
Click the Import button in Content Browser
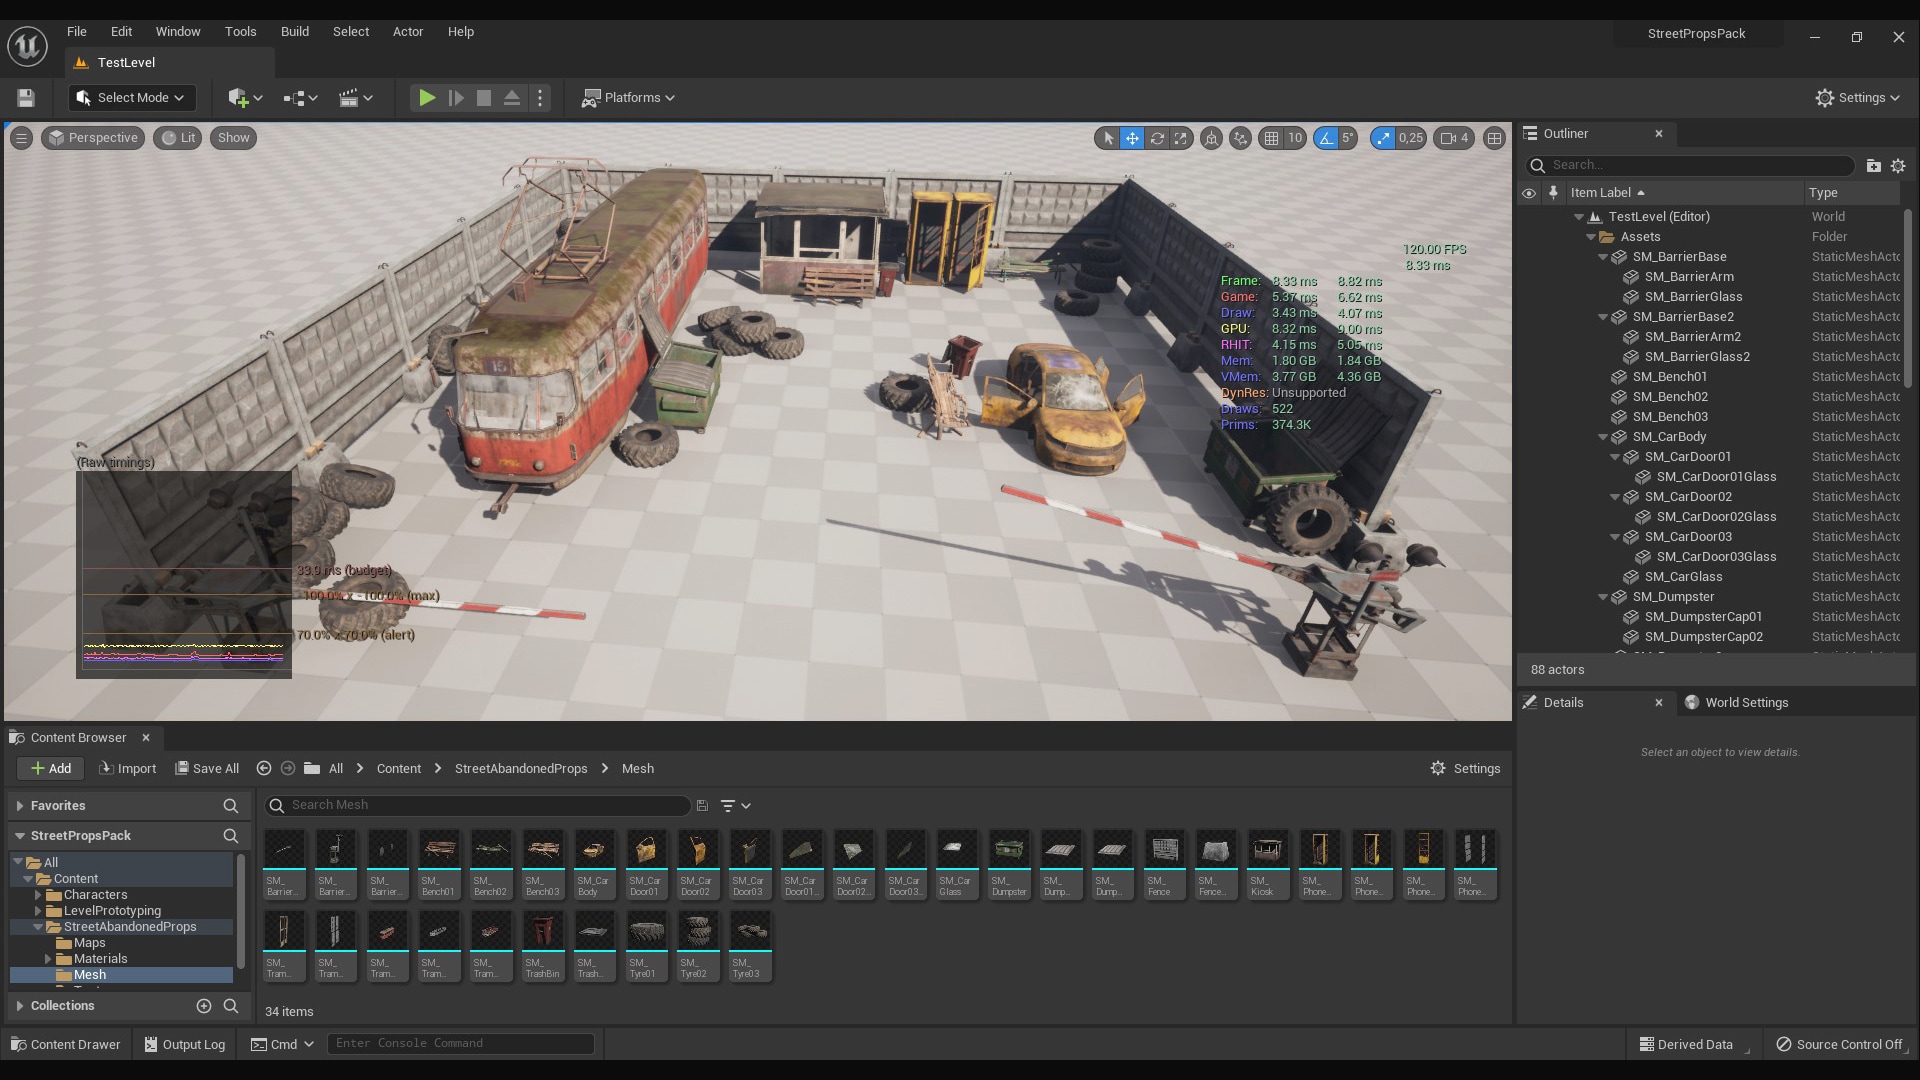click(127, 768)
